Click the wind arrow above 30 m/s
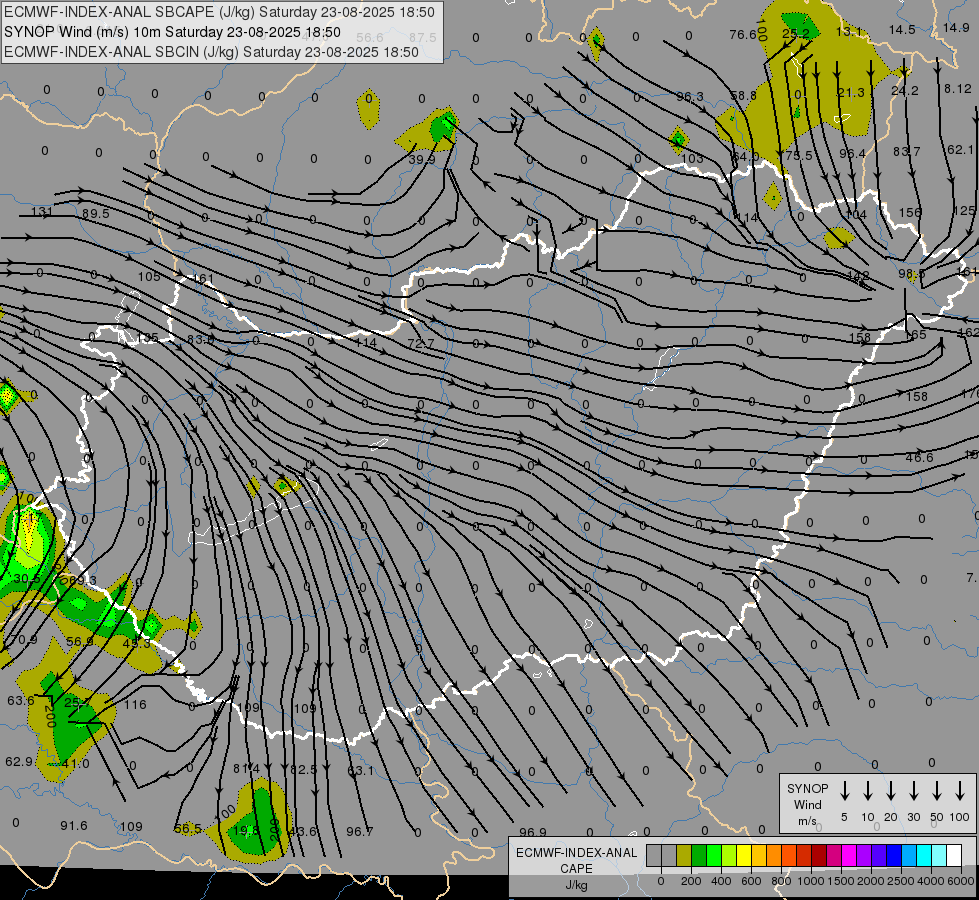The width and height of the screenshot is (979, 900). point(913,791)
